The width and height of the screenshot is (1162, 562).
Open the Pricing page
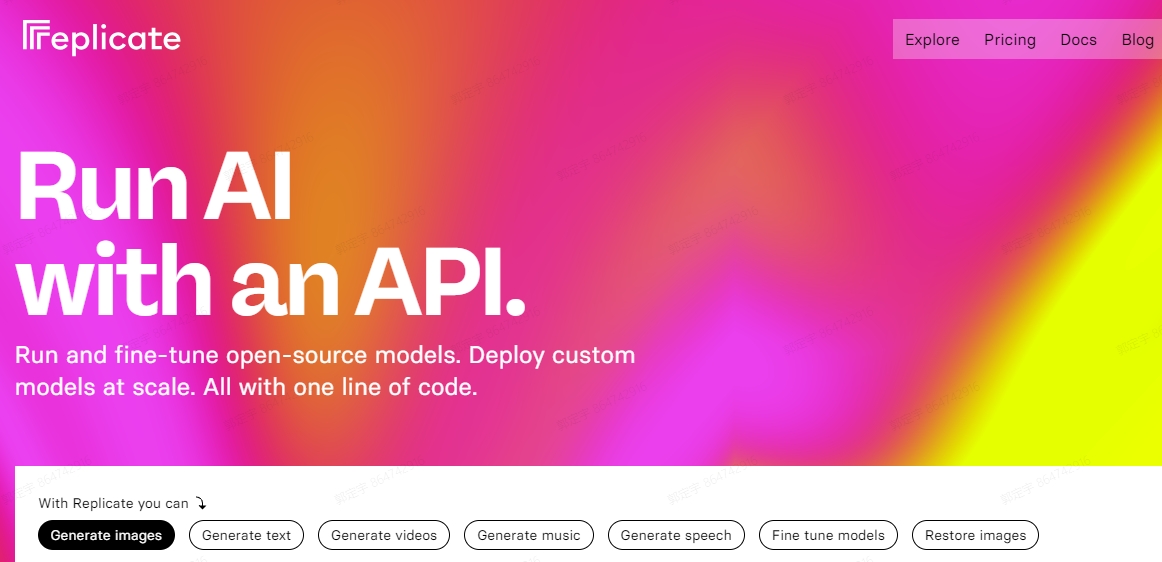click(1009, 40)
